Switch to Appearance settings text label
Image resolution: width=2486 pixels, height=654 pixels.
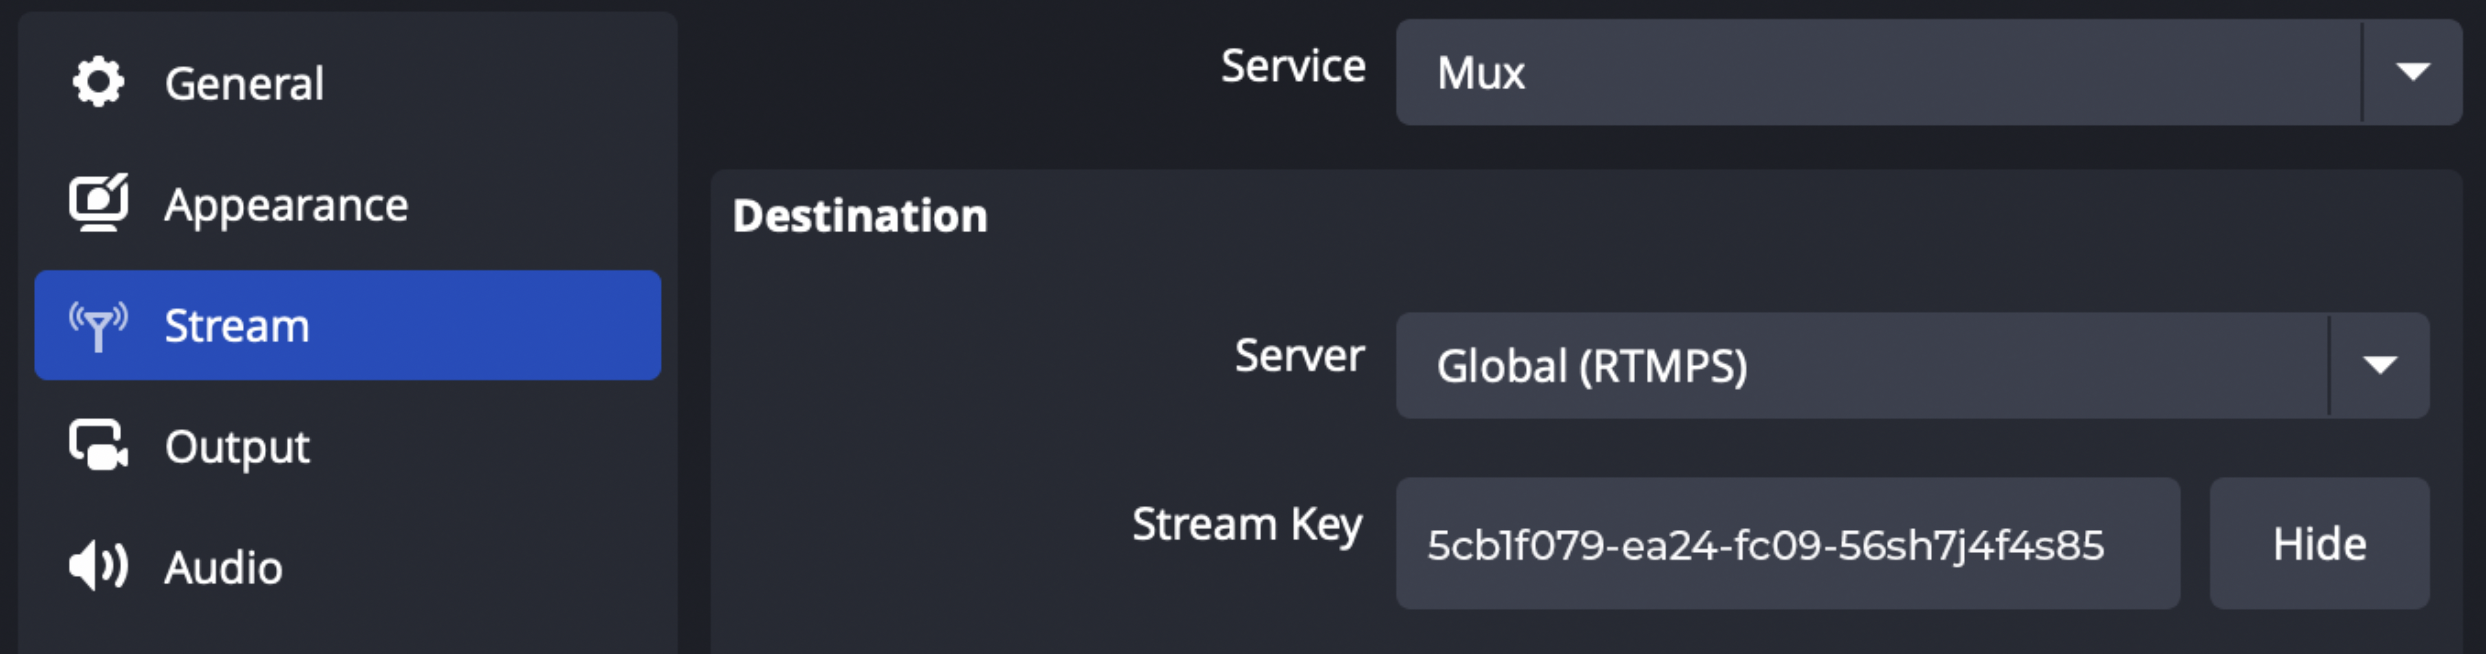pyautogui.click(x=286, y=205)
